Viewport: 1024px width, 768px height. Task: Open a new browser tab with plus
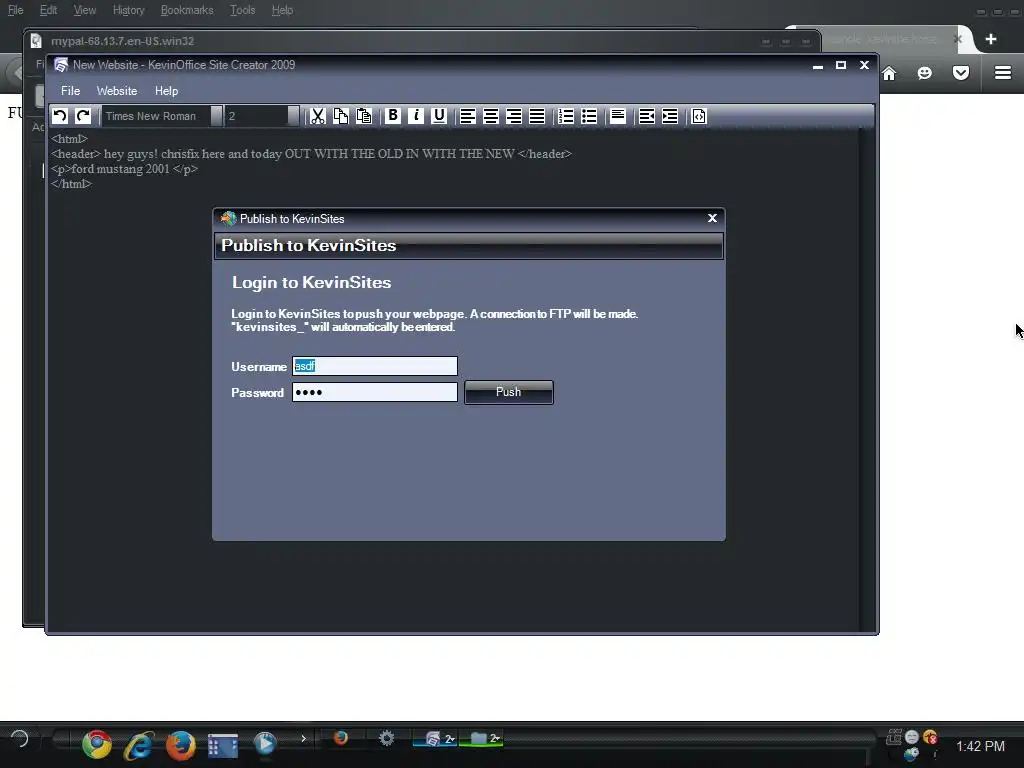(x=991, y=39)
